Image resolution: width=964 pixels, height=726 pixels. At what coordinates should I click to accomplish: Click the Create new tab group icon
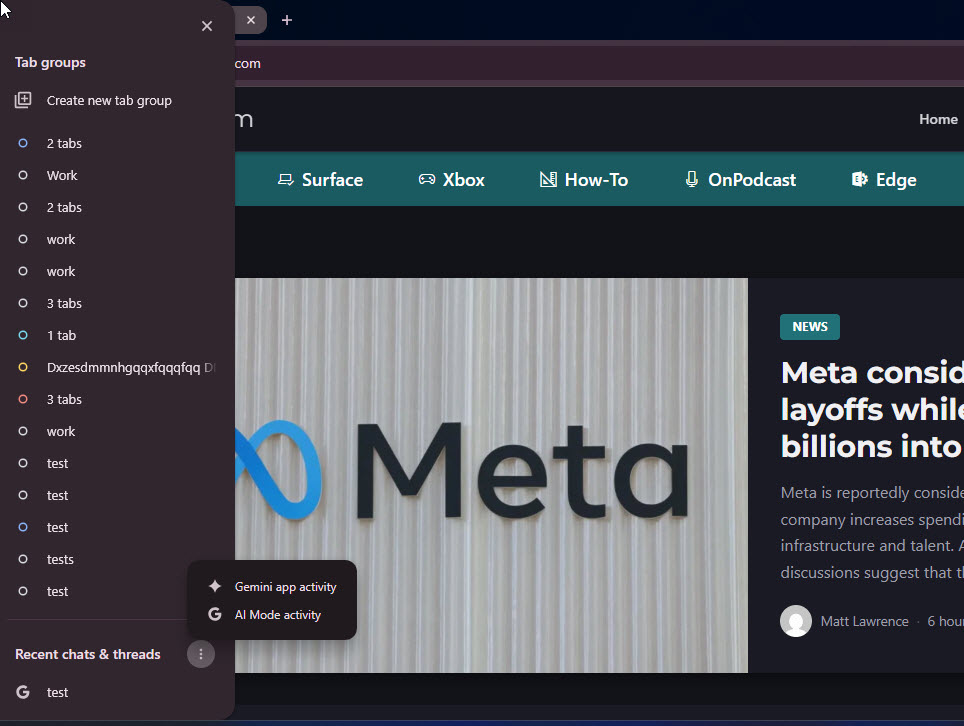click(23, 100)
